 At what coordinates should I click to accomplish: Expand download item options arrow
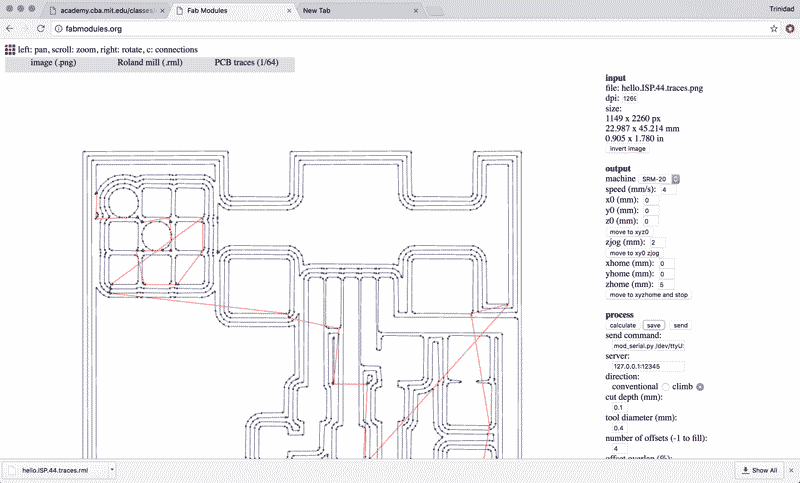pos(112,469)
